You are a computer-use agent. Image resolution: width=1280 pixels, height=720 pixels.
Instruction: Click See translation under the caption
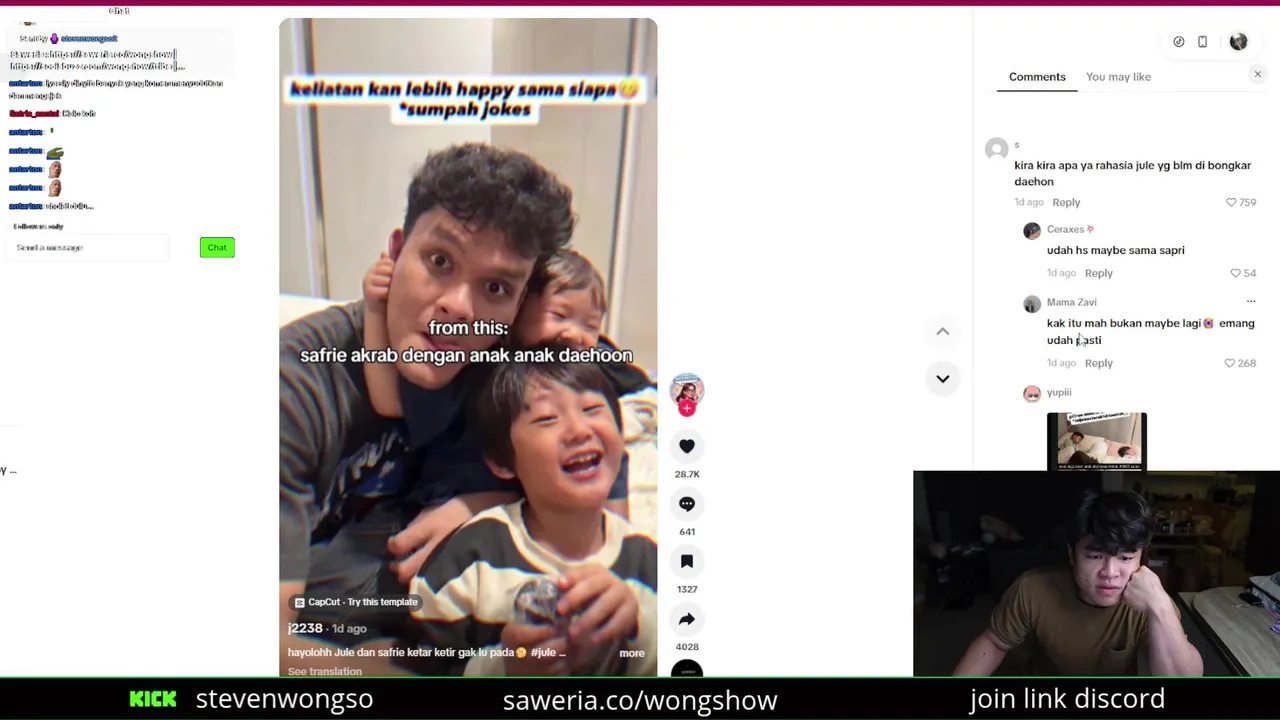[325, 672]
